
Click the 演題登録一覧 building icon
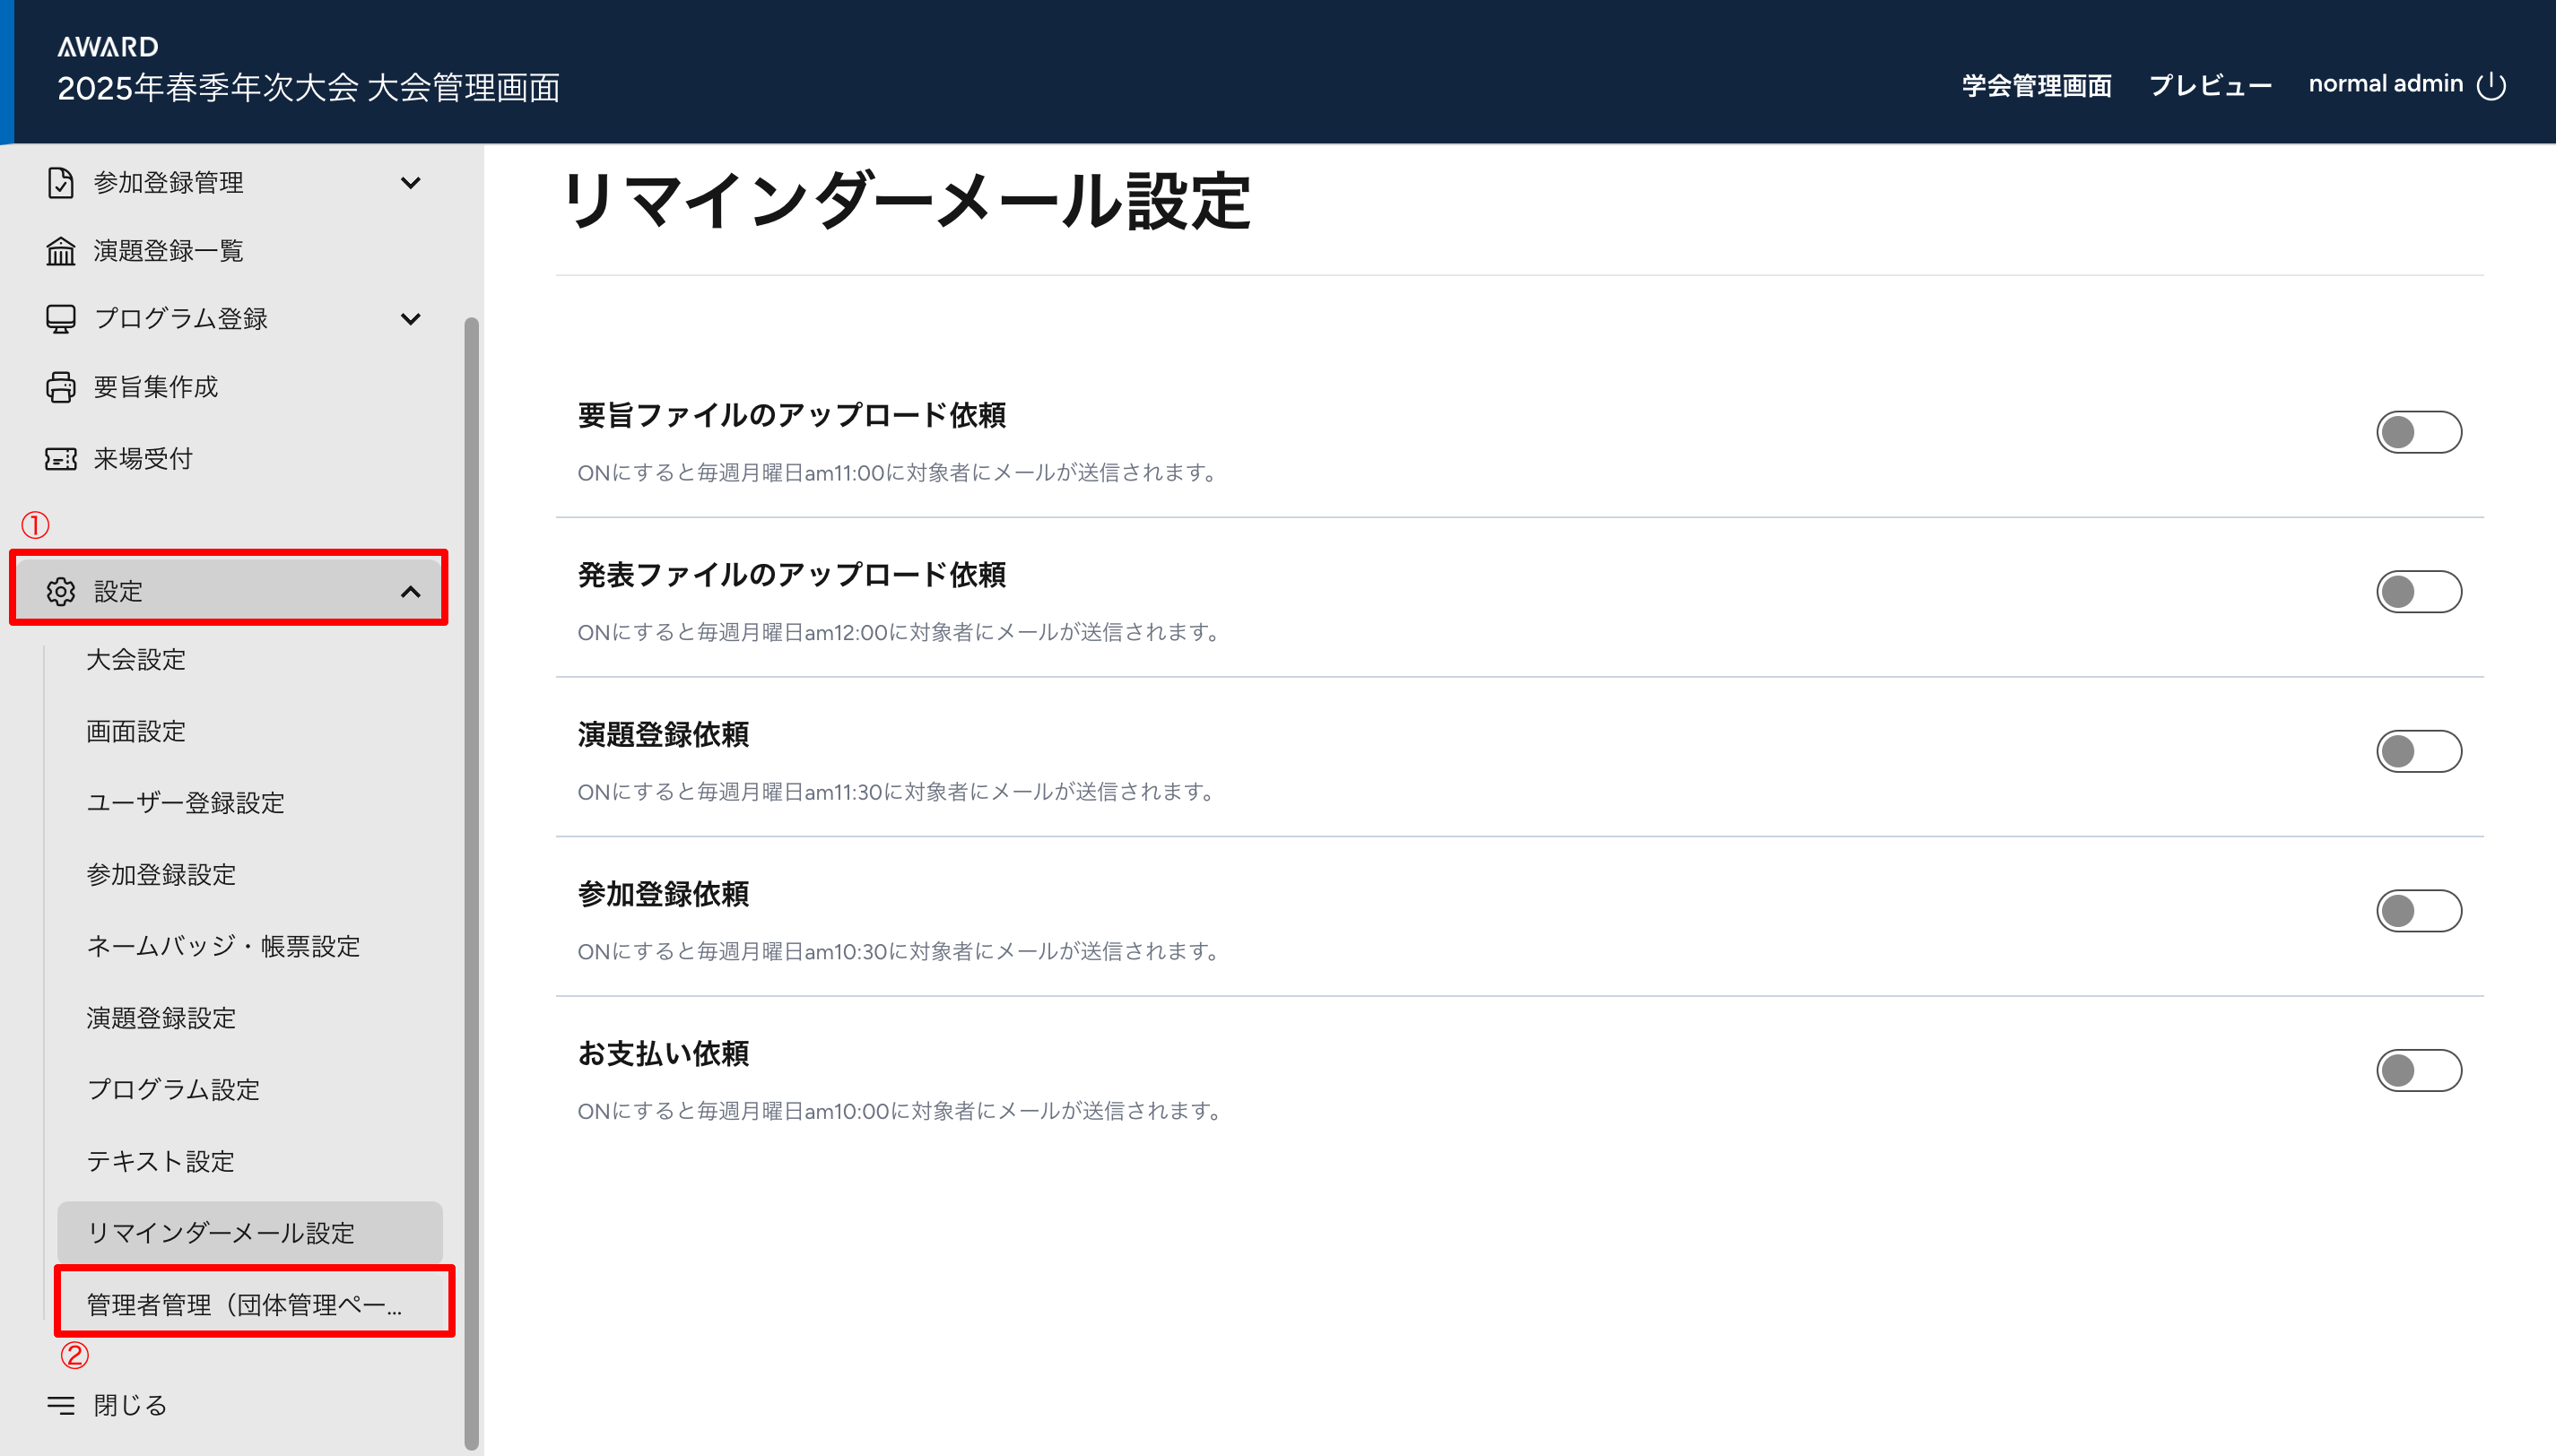coord(60,251)
